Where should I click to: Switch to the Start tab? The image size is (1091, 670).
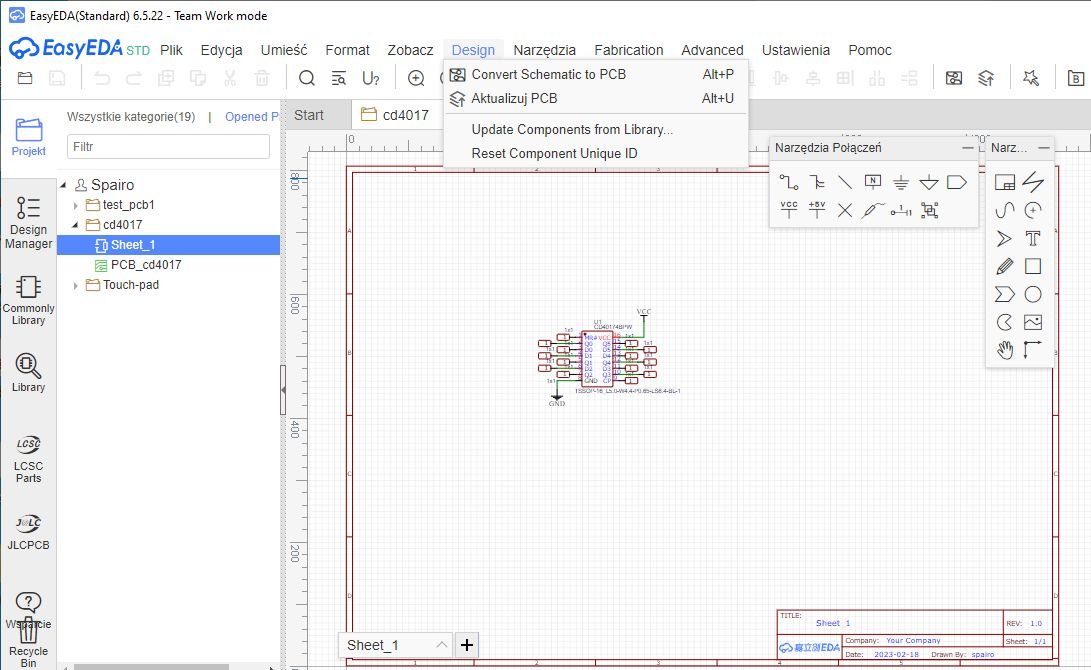pyautogui.click(x=309, y=115)
